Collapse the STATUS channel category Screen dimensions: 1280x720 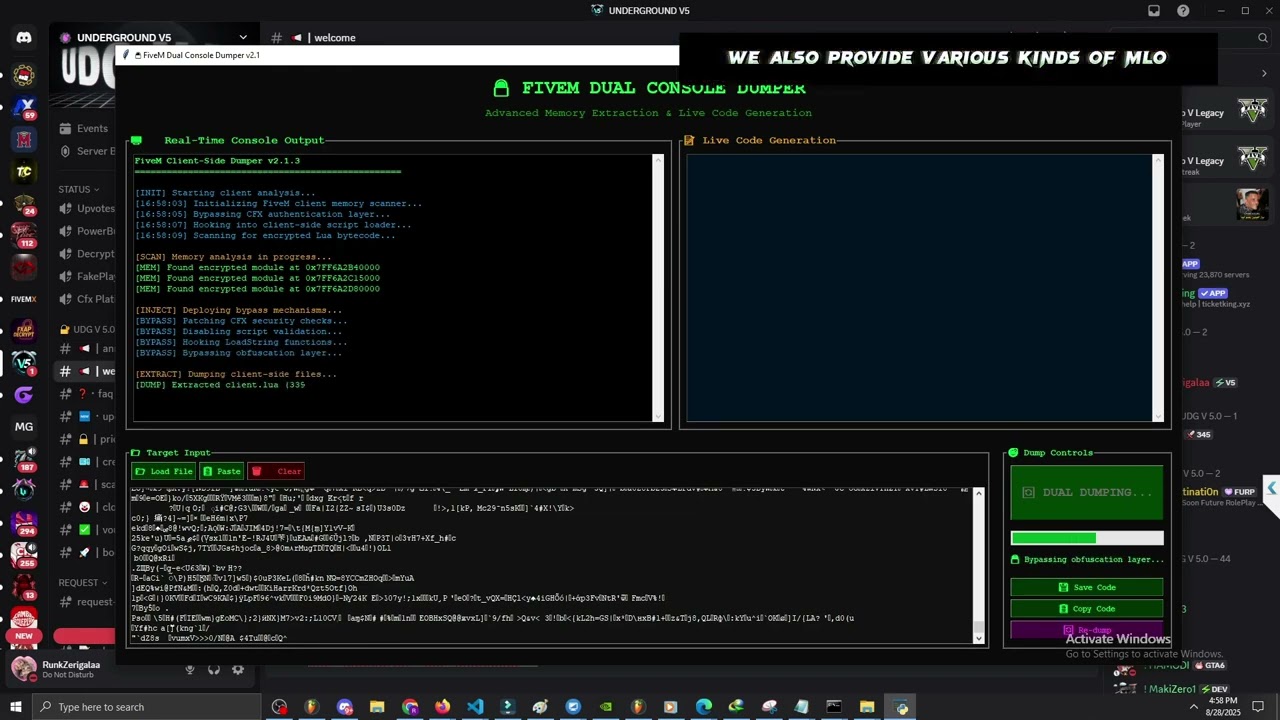coord(79,189)
